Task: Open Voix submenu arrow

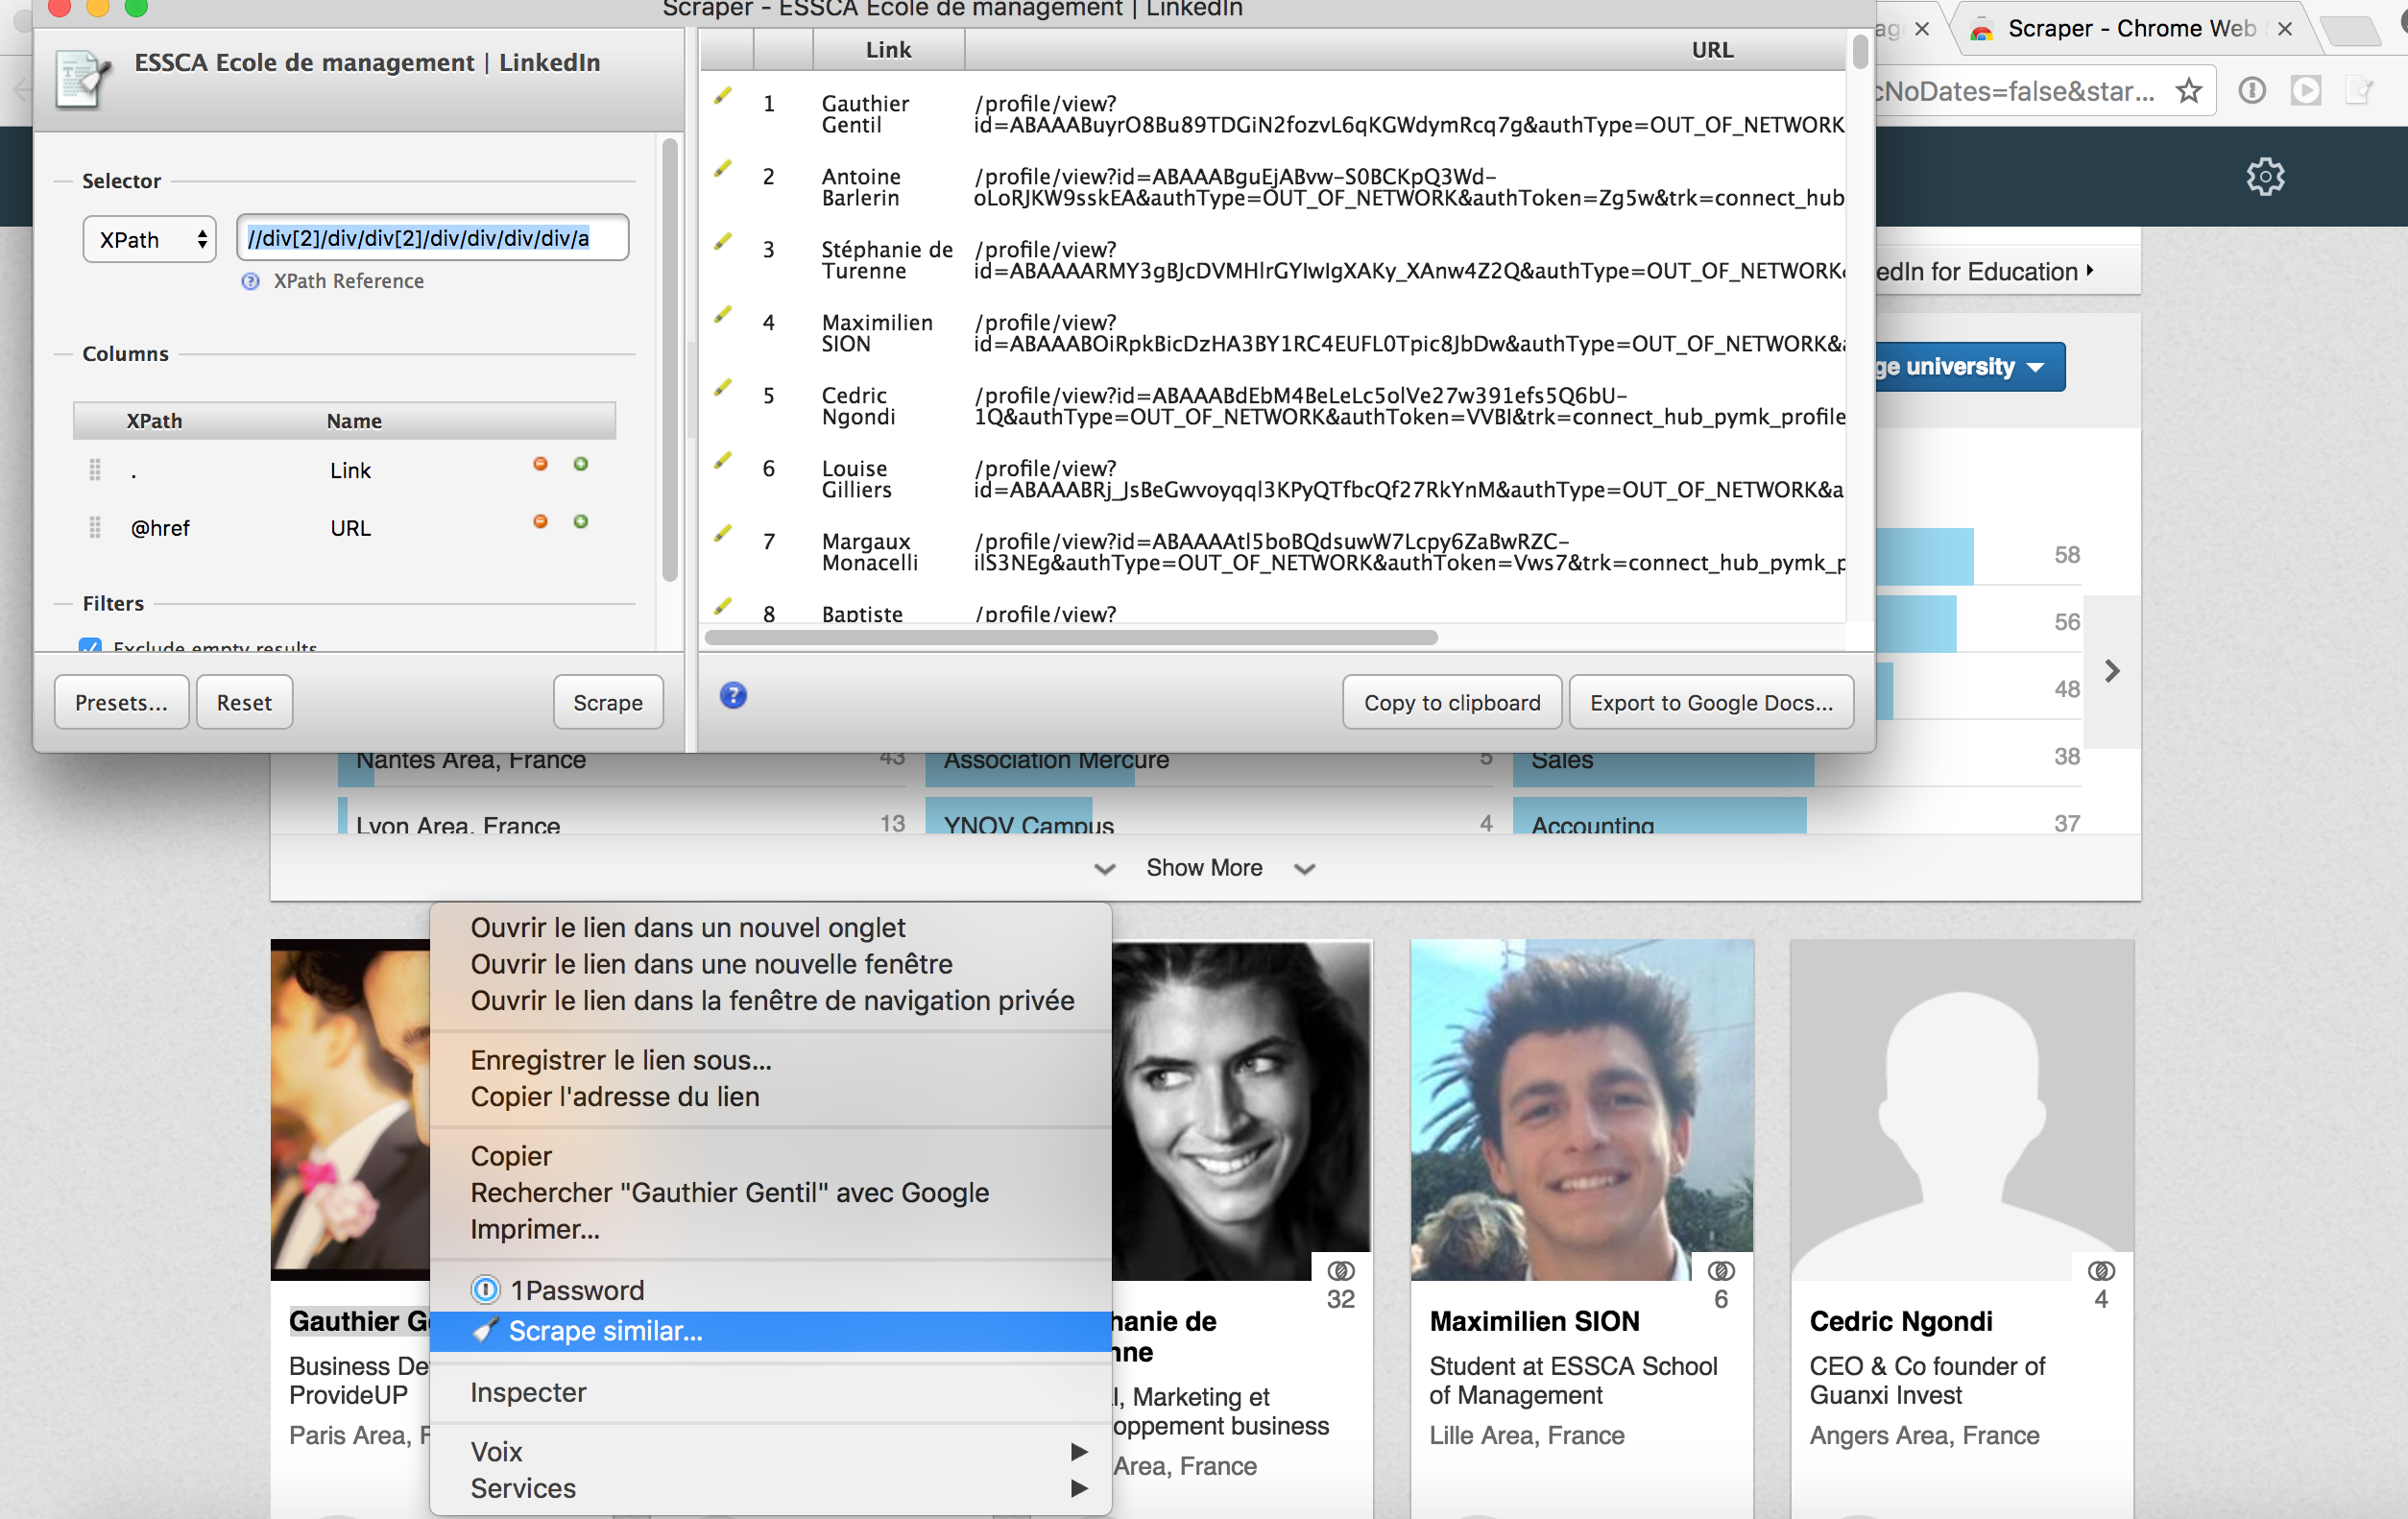Action: 1079,1451
